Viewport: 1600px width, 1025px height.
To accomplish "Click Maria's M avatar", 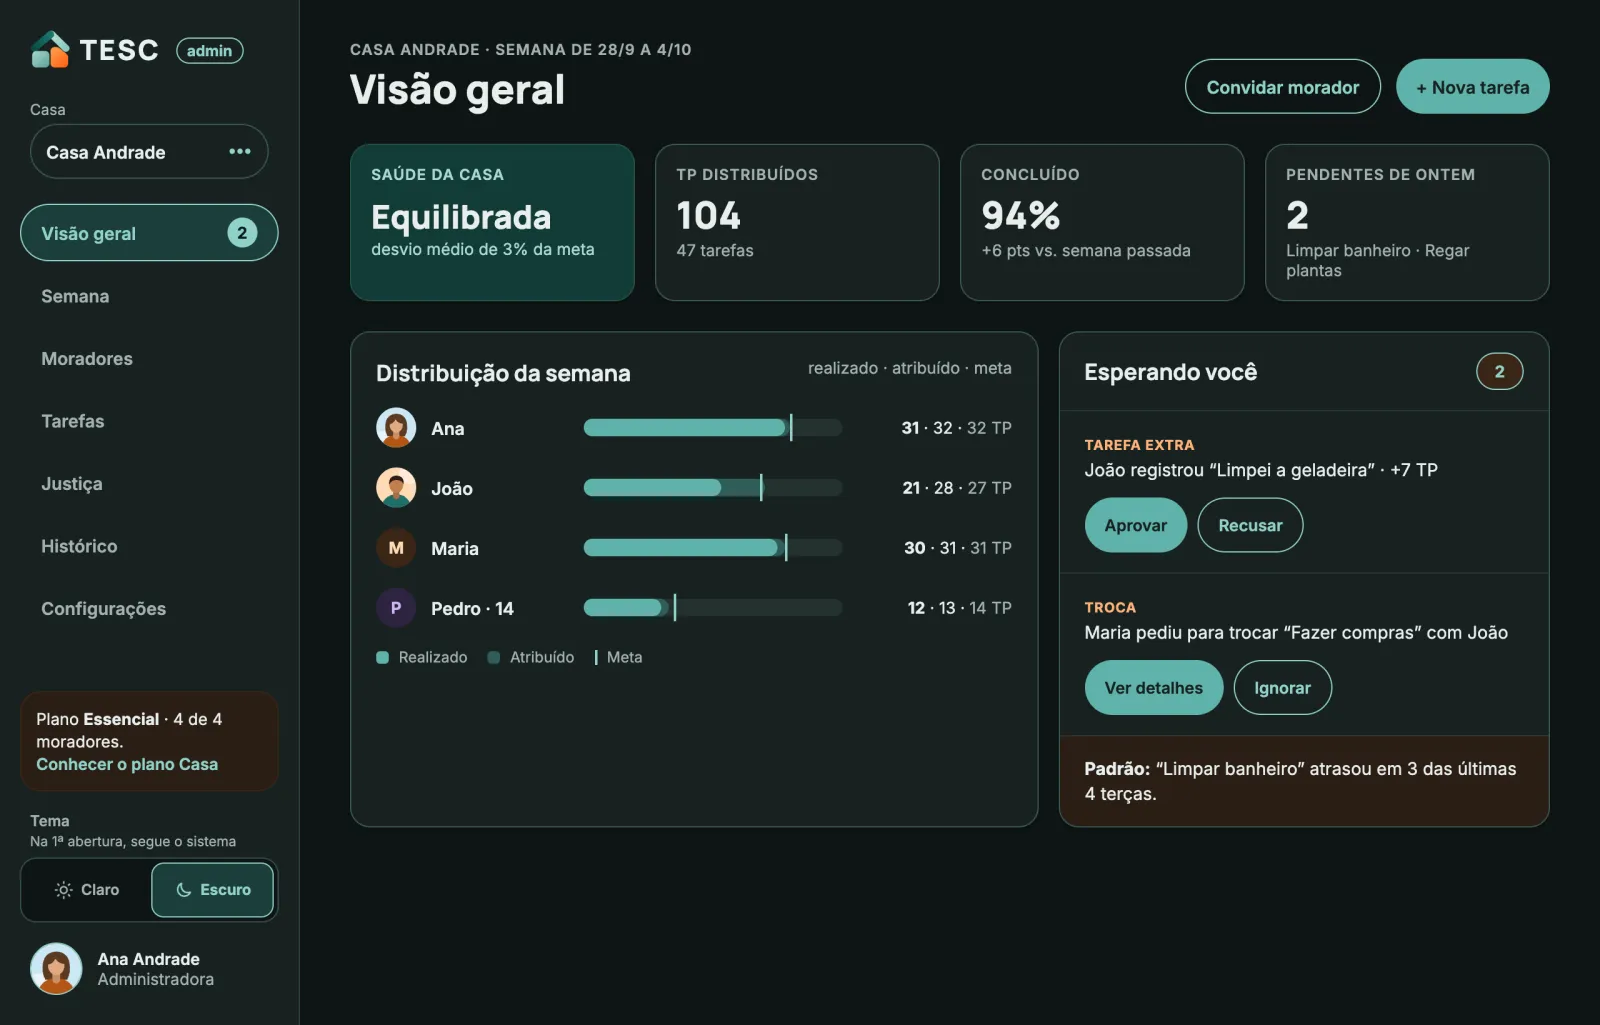I will tap(396, 548).
